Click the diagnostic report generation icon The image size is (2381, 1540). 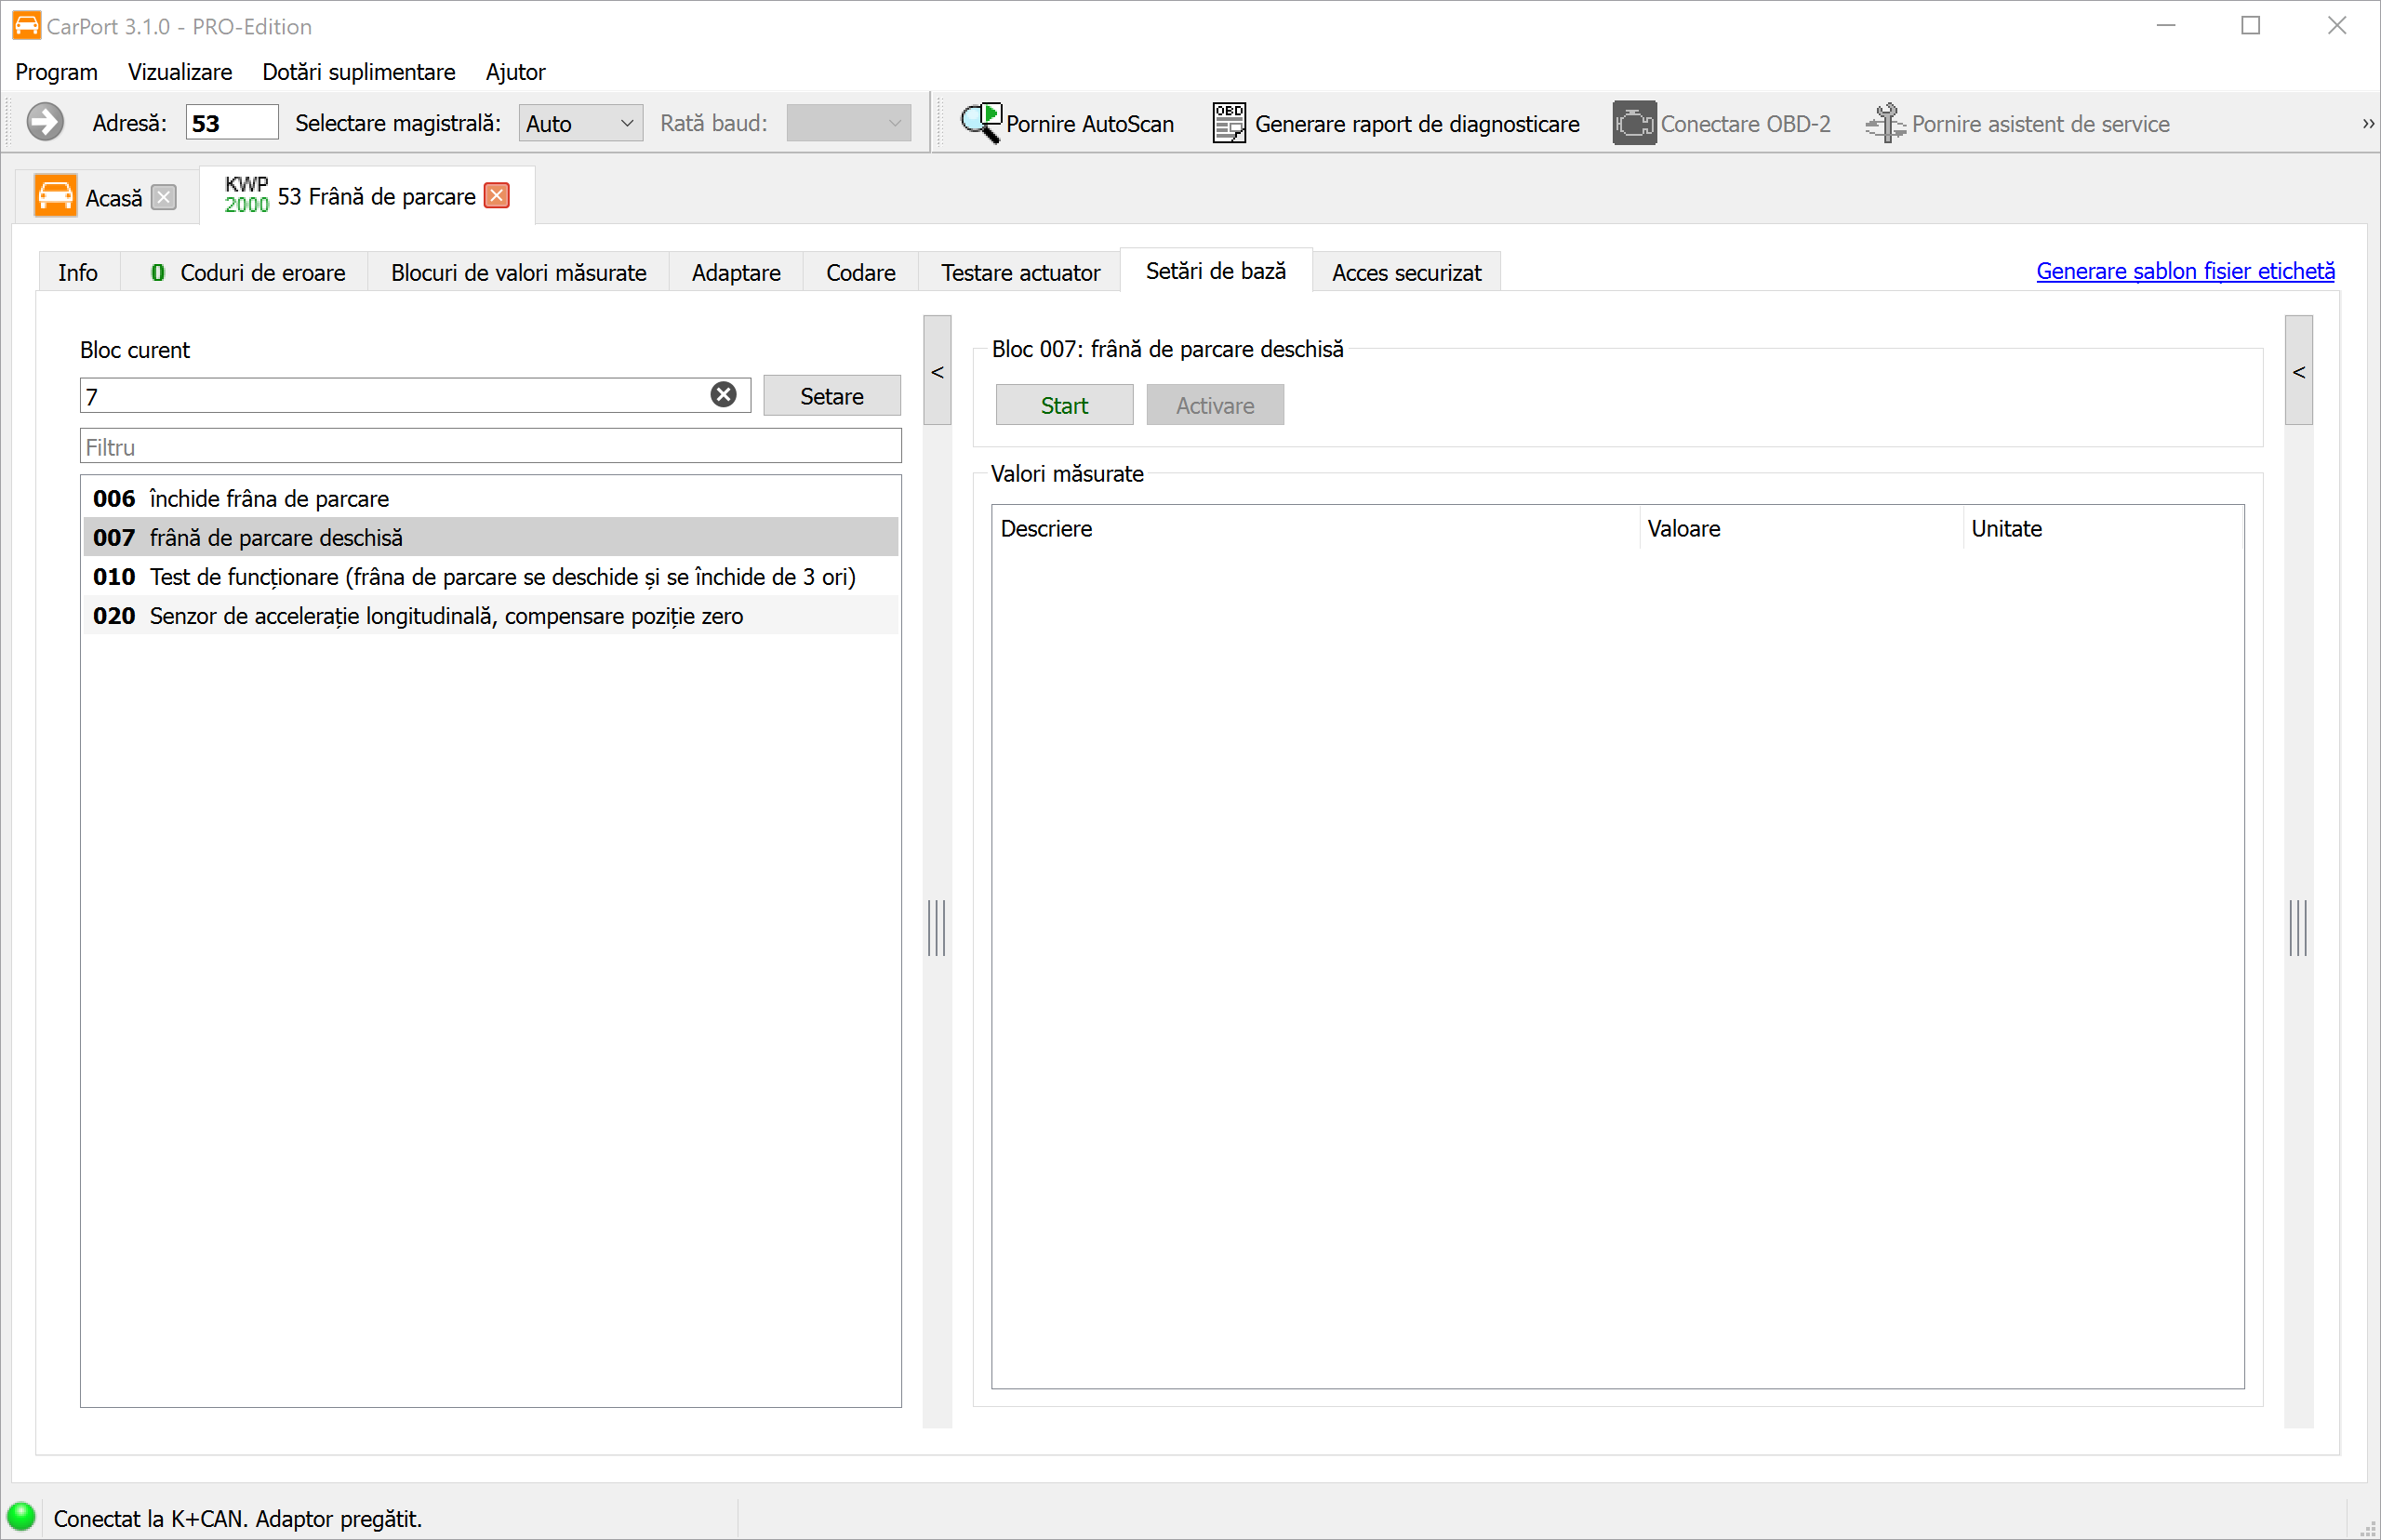[1229, 123]
